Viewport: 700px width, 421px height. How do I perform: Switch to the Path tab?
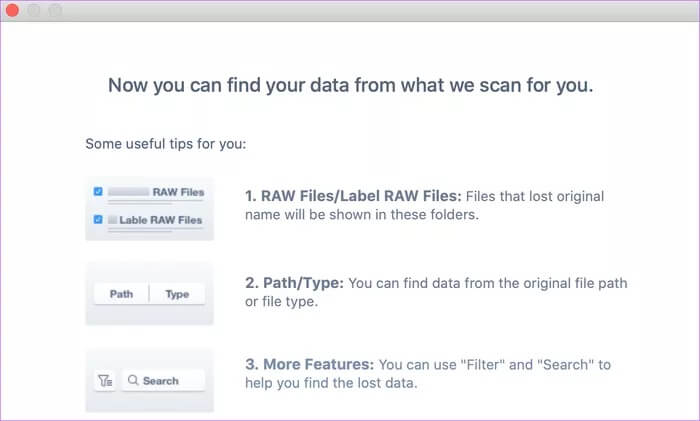click(121, 294)
